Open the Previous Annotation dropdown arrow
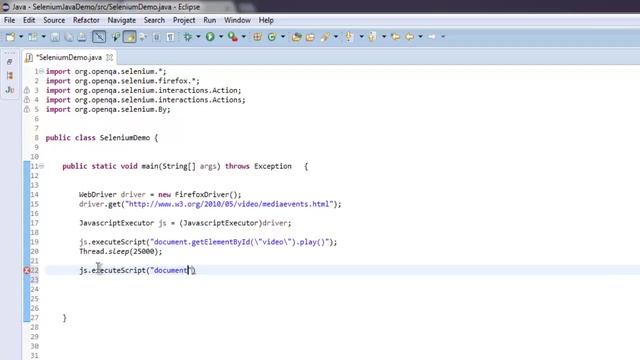640x360 pixels. coord(384,37)
